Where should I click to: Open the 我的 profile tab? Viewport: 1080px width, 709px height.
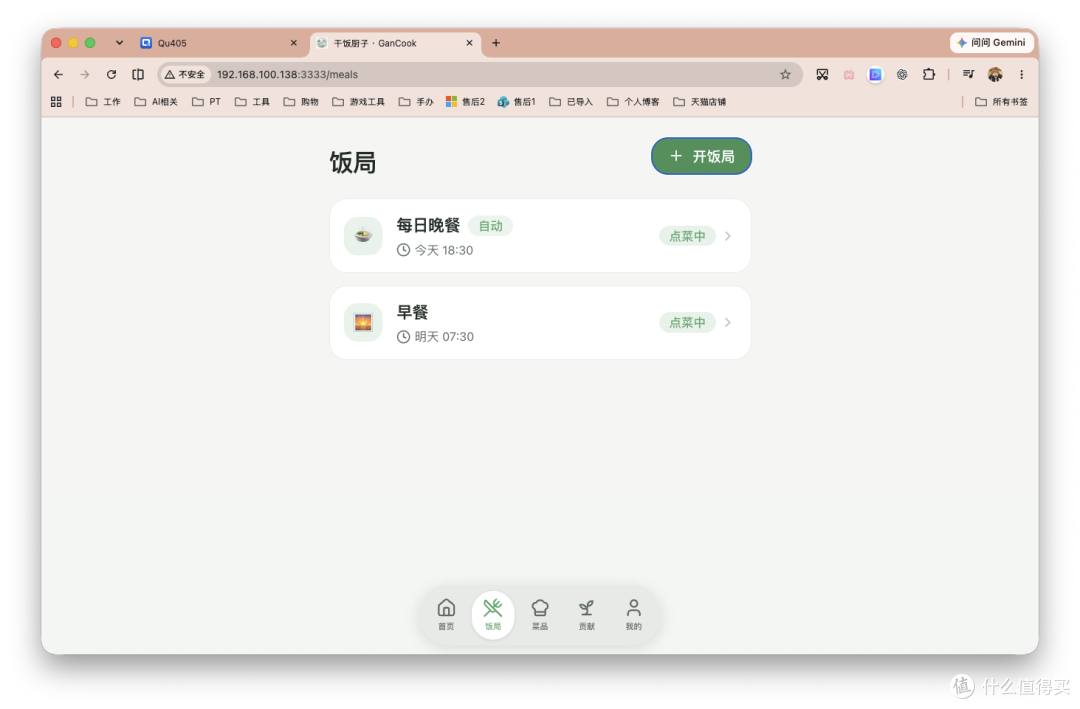coord(634,615)
